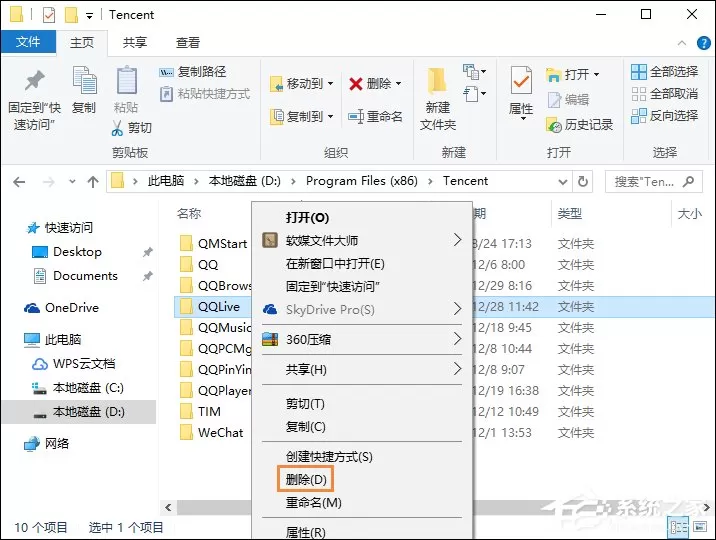The image size is (716, 540).
Task: Click the horizontal scrollbar left arrow
Action: [168, 507]
